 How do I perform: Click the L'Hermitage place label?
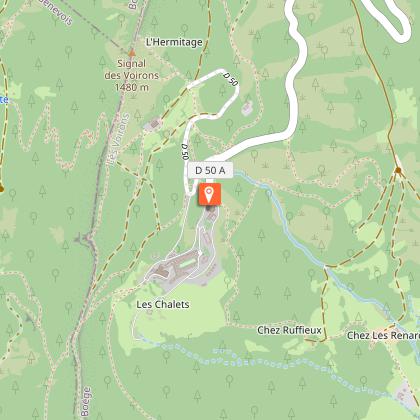click(174, 42)
